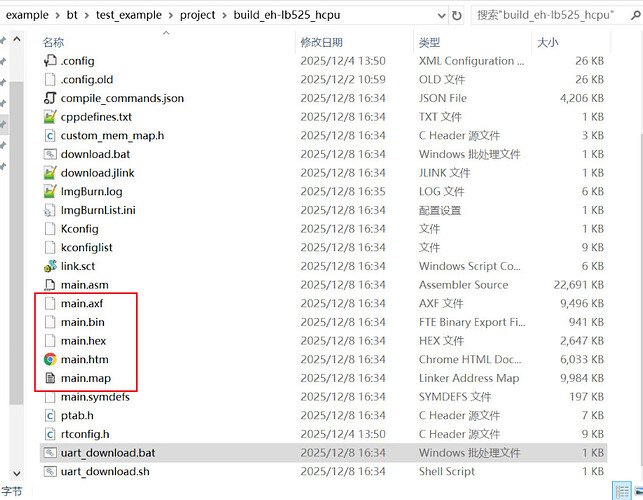
Task: Navigate to test_example in the breadcrumb path
Action: click(x=137, y=16)
